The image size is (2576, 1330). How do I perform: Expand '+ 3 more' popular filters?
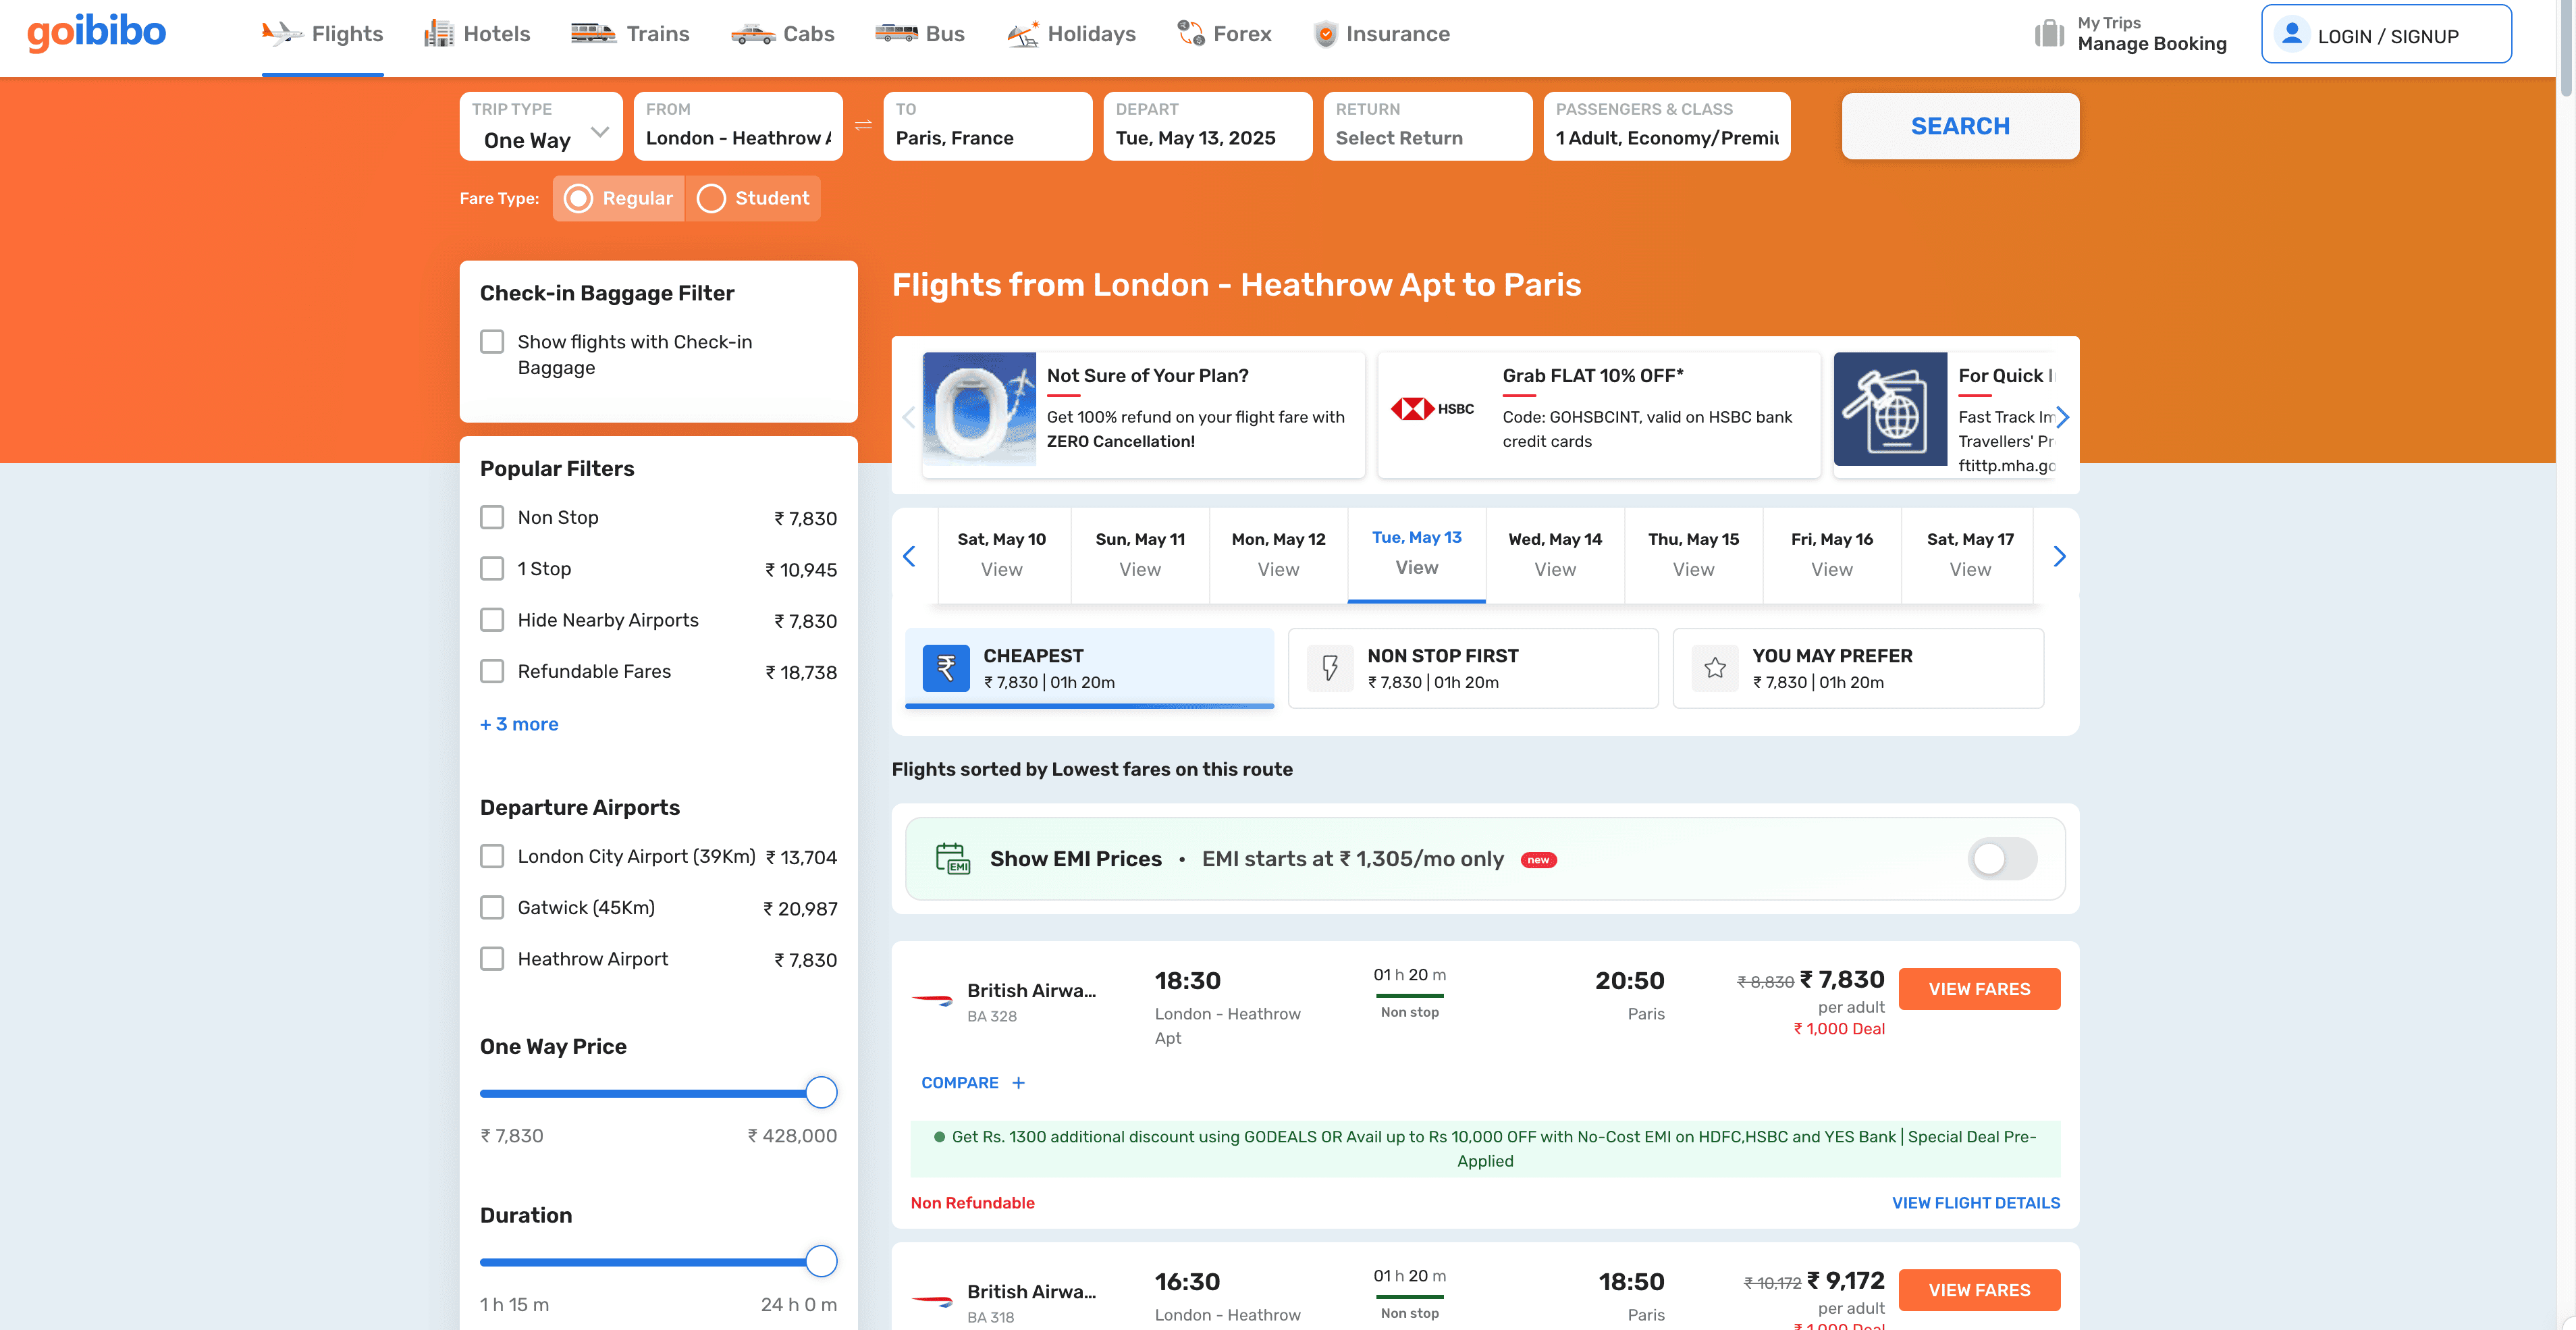coord(519,724)
